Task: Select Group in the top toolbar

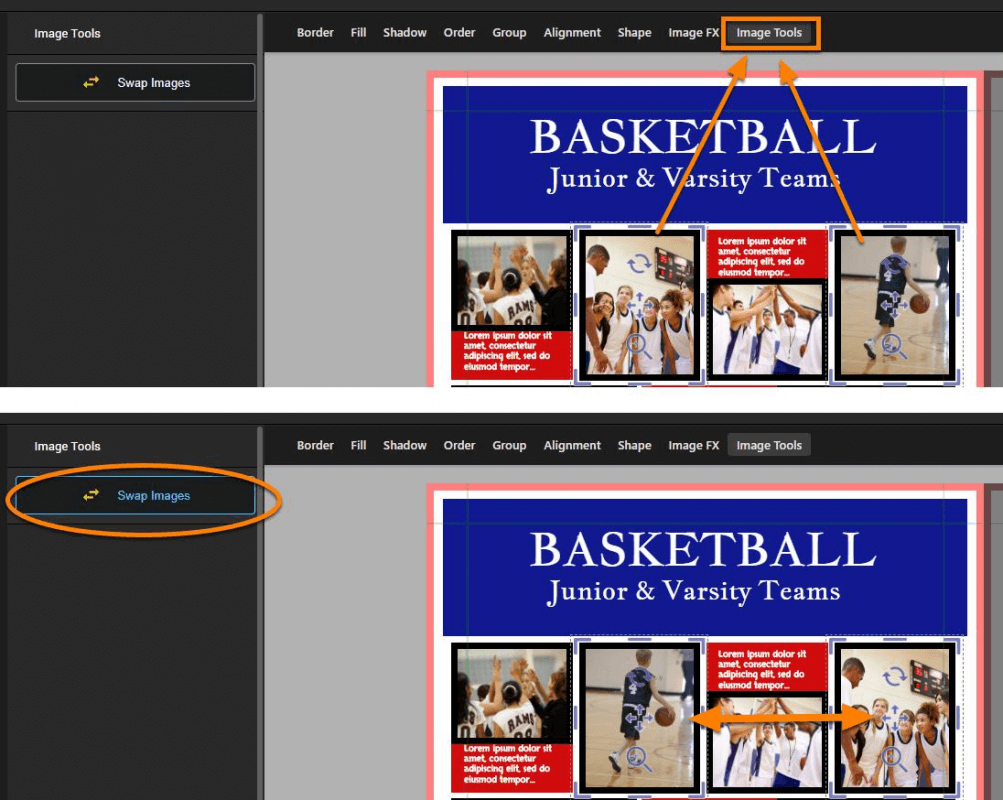Action: [509, 33]
